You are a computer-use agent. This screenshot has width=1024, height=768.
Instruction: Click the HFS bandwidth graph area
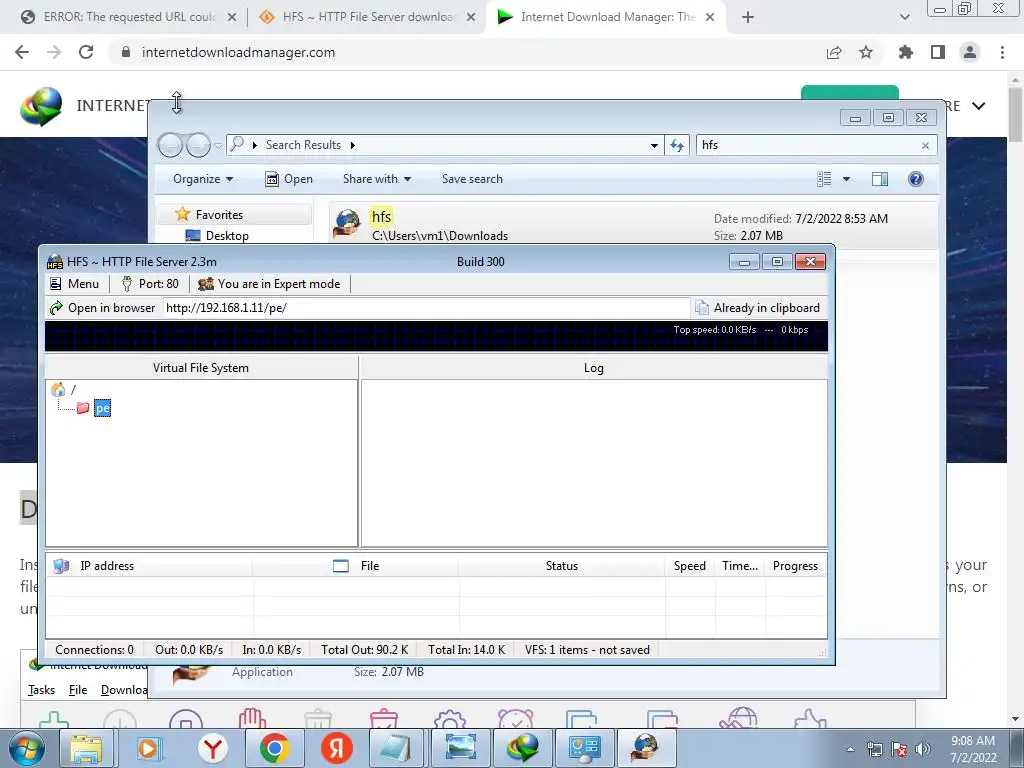436,336
